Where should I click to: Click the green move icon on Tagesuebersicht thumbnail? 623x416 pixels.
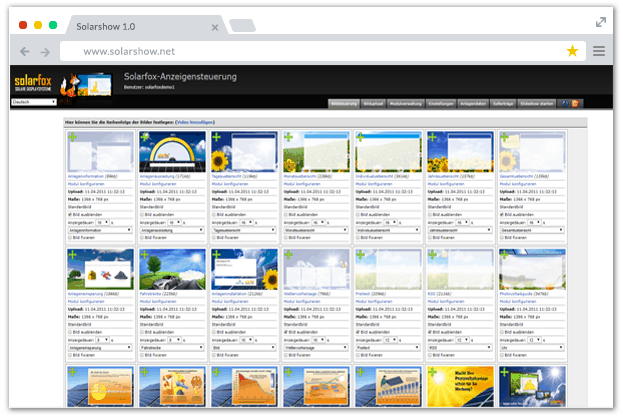click(216, 137)
